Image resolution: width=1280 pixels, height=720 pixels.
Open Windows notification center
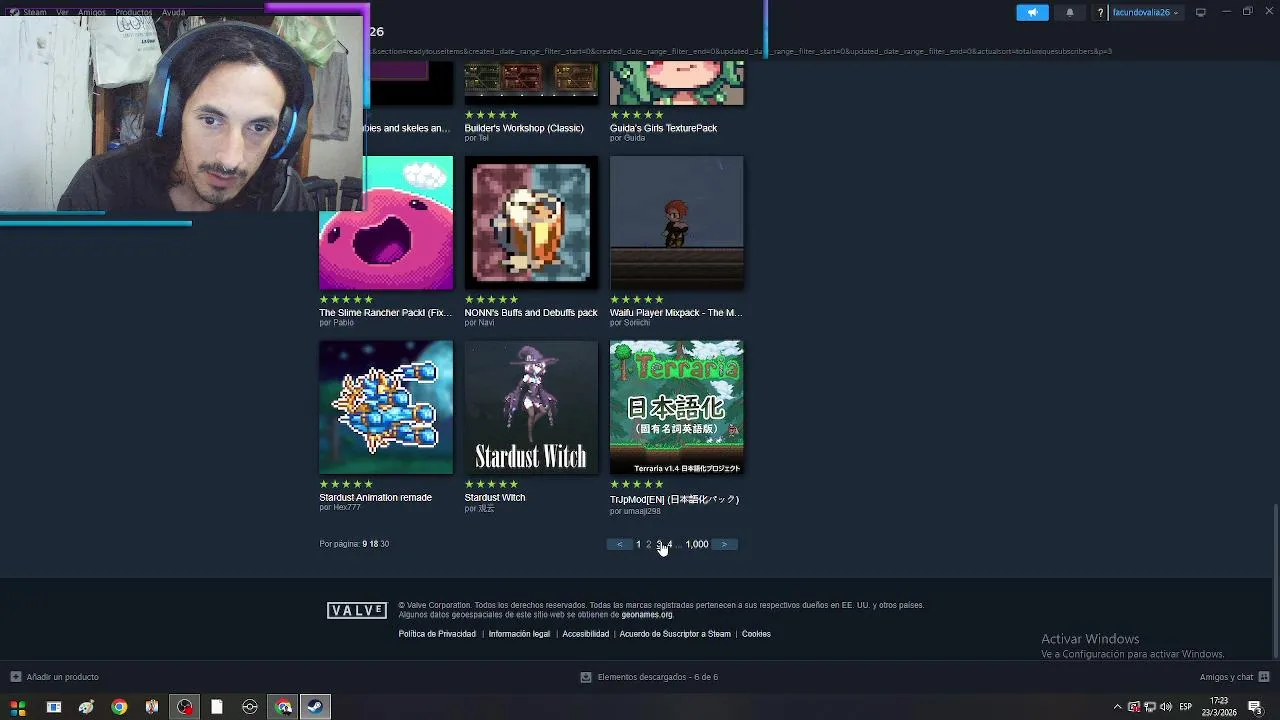(1255, 707)
